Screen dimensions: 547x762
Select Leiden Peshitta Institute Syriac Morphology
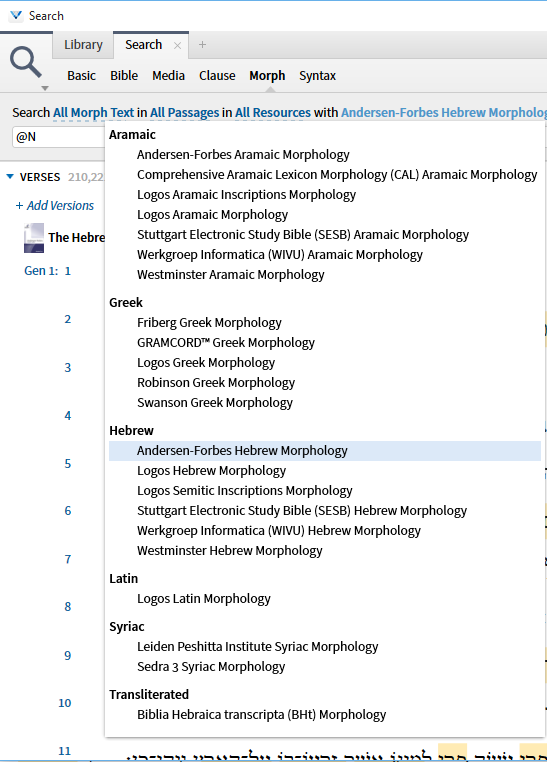coord(257,647)
